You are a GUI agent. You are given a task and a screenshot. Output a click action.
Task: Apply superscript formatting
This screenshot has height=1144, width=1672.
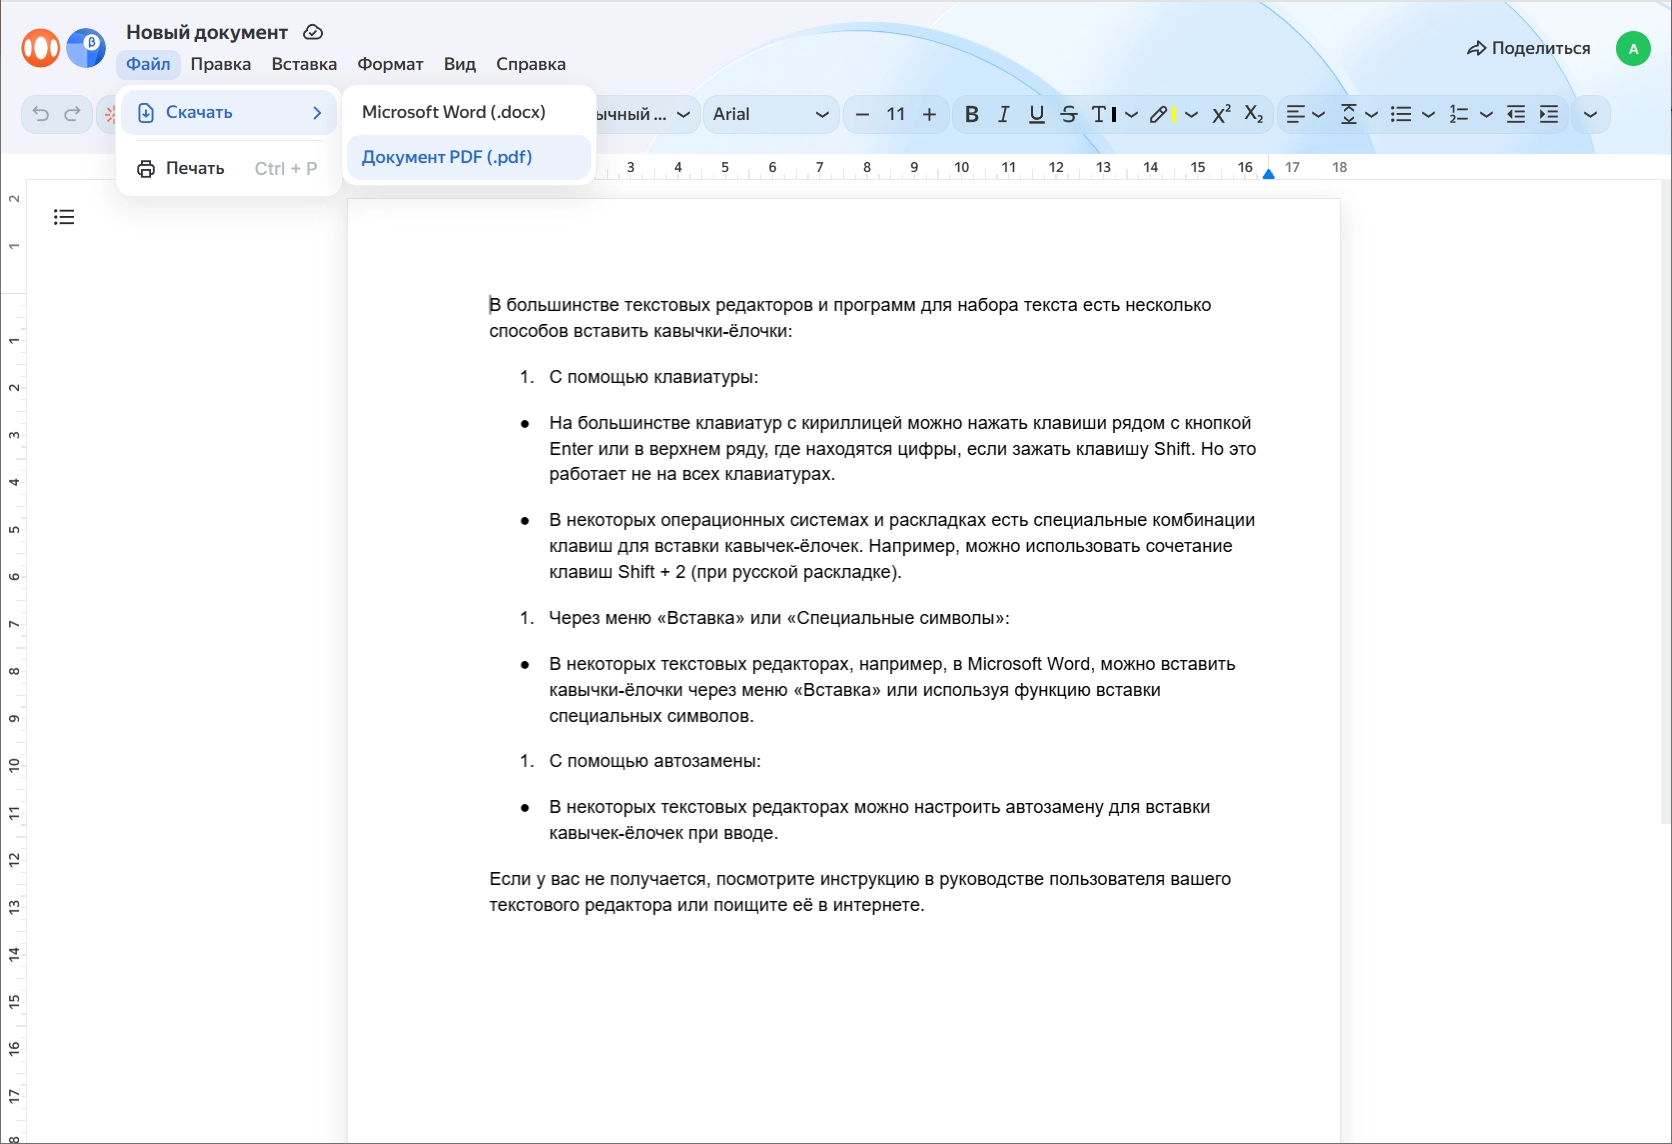1221,114
